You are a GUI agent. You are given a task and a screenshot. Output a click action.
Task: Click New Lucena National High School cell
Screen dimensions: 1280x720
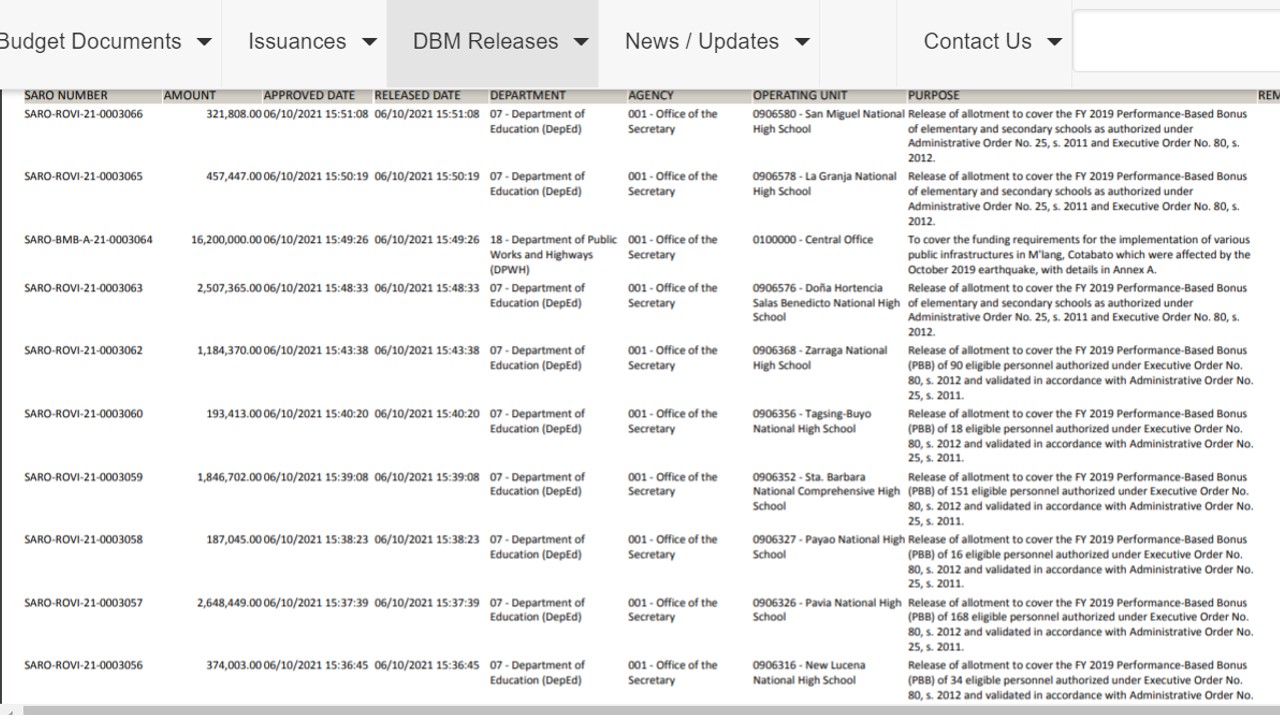tap(808, 672)
